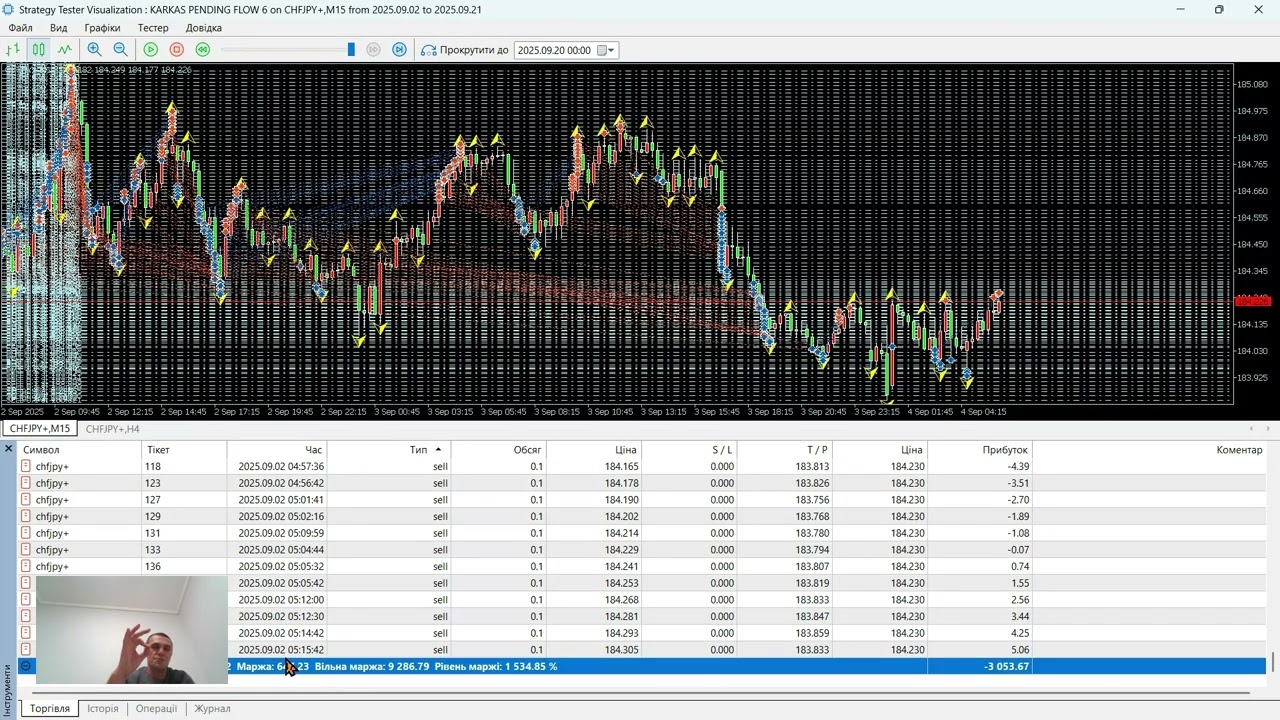Stop the strategy test
Viewport: 1280px width, 720px height.
pyautogui.click(x=177, y=50)
